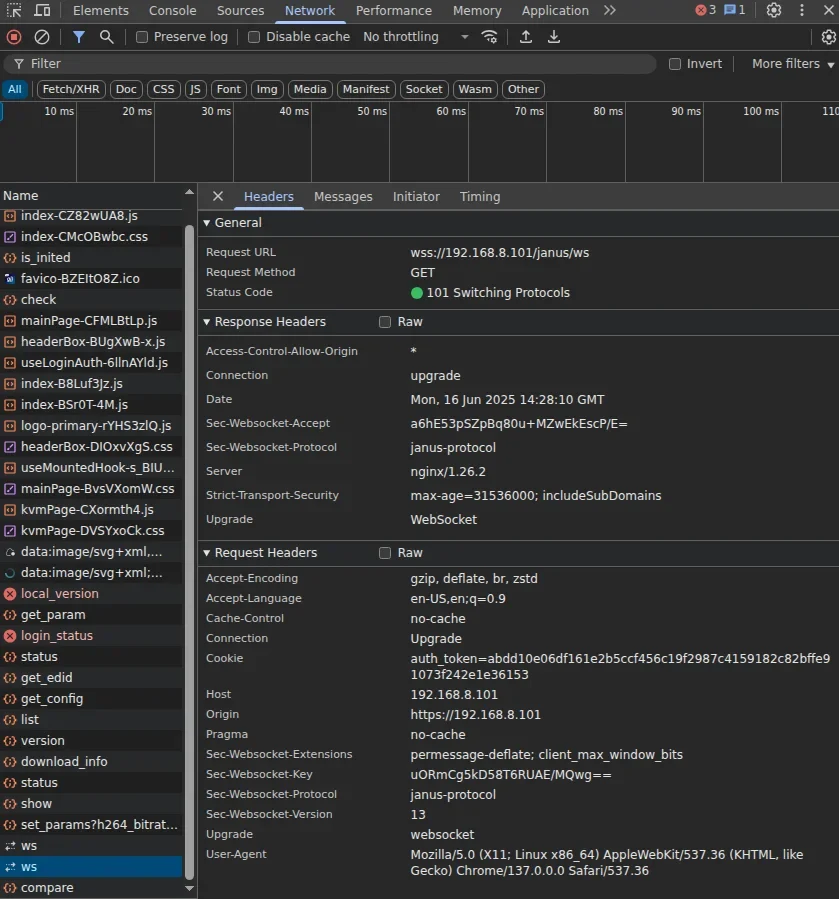This screenshot has height=899, width=839.
Task: Filter requests by Fetch/XHR
Action: (x=71, y=89)
